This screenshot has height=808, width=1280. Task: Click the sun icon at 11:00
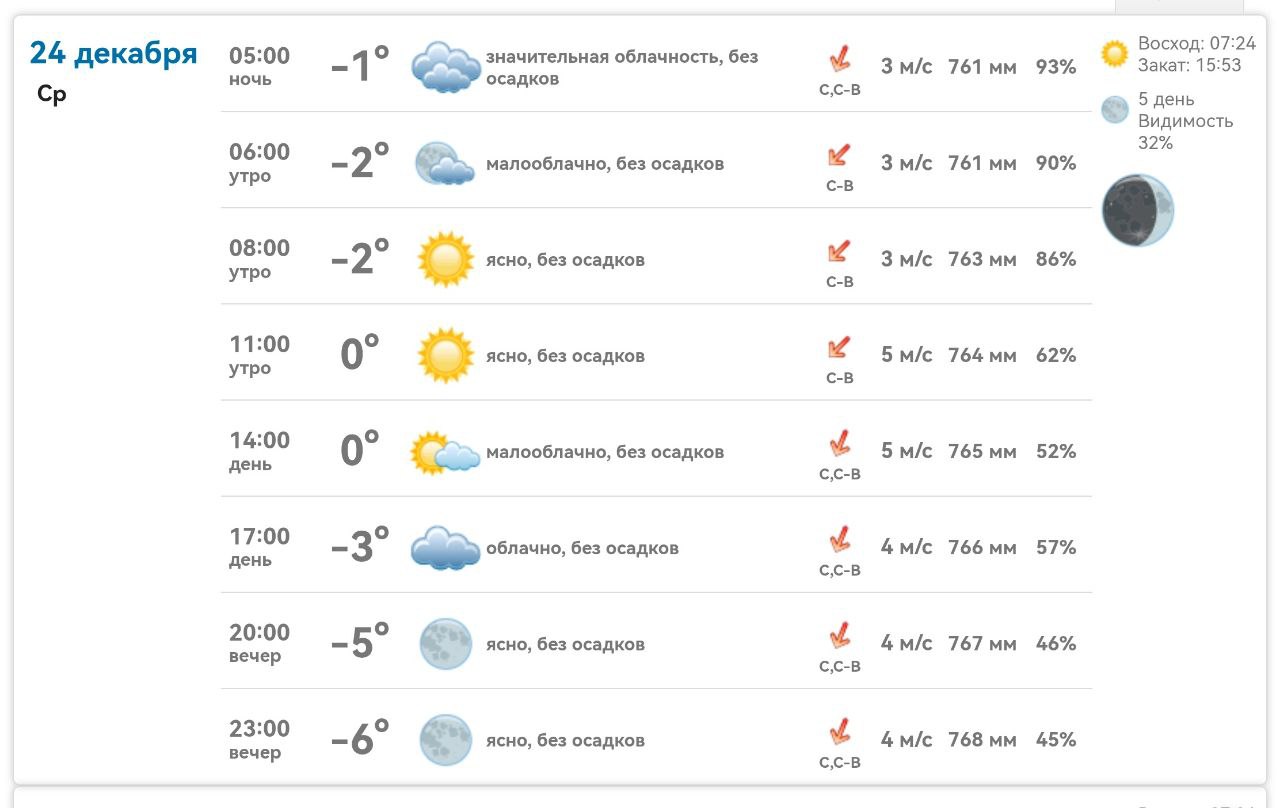click(x=445, y=355)
